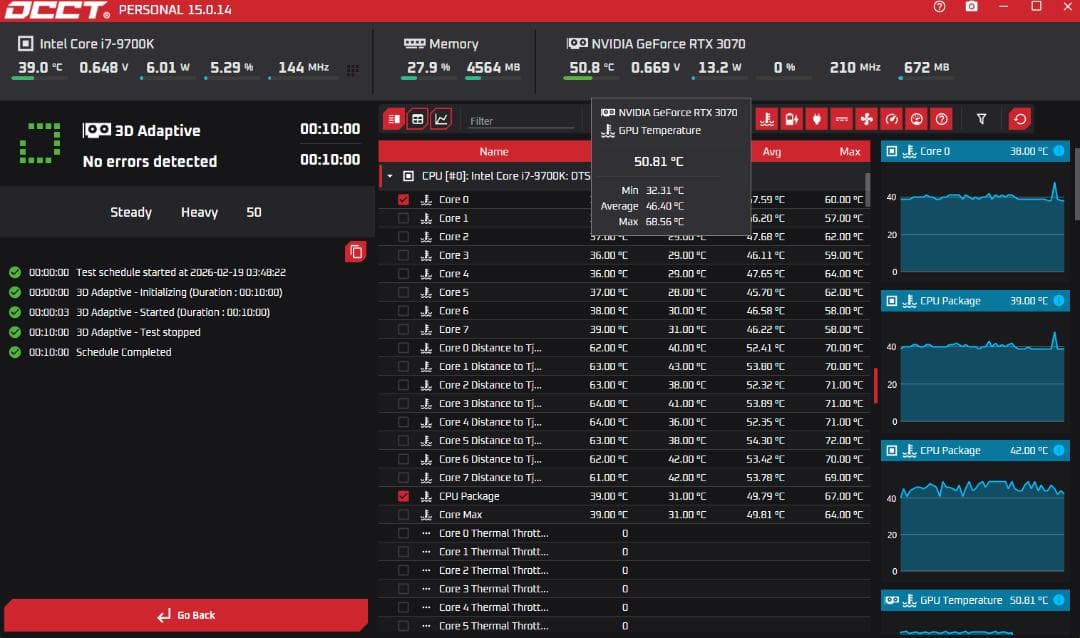Switch to the table view layout icon
The width and height of the screenshot is (1080, 638).
pyautogui.click(x=417, y=119)
